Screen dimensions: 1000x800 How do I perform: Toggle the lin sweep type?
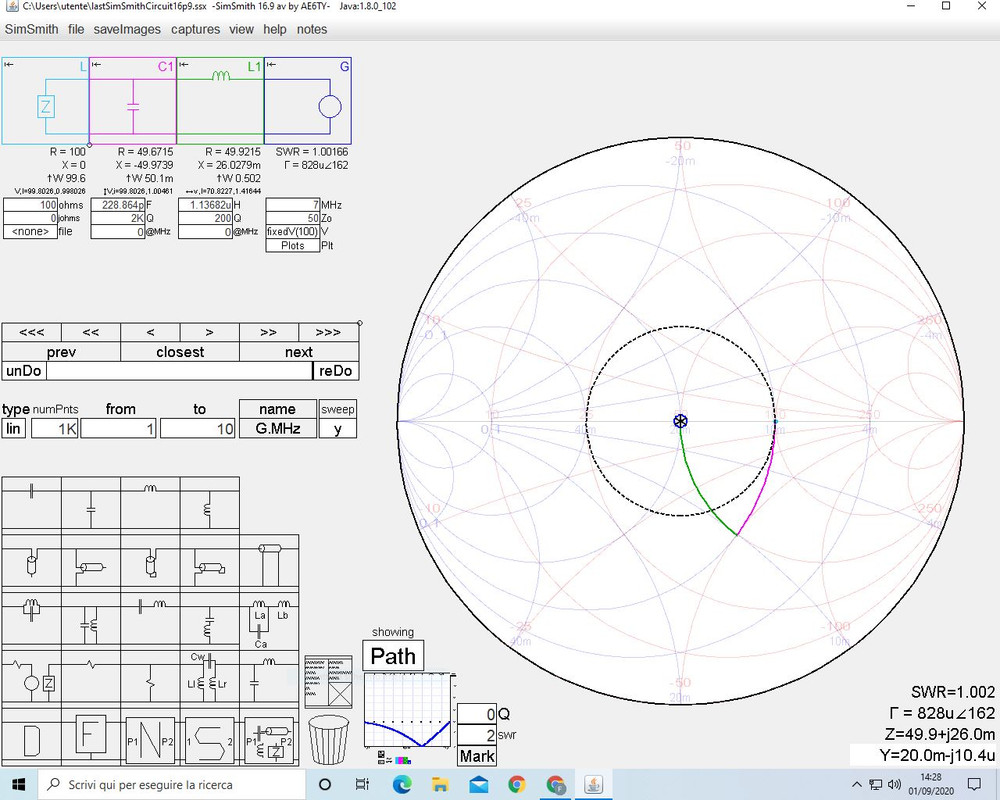click(x=13, y=429)
